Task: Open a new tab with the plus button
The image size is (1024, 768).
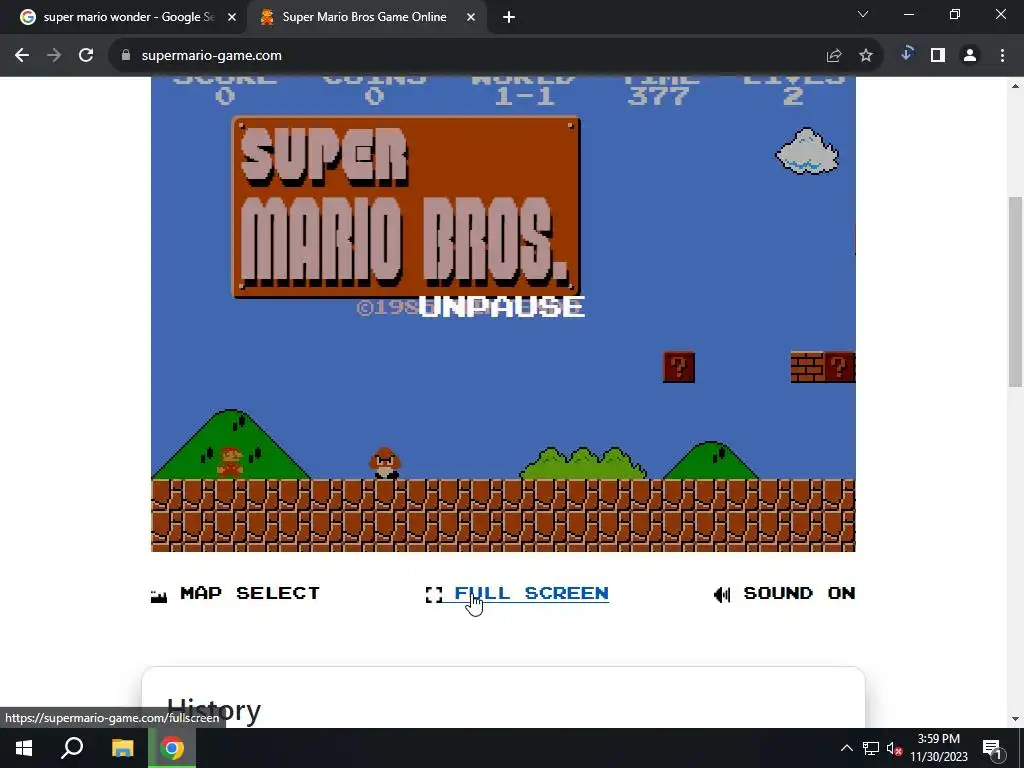Action: coord(509,18)
